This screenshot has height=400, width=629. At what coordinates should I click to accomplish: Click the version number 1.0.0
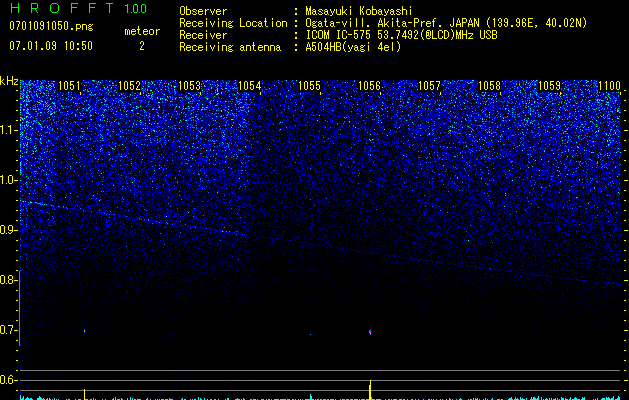[x=136, y=8]
